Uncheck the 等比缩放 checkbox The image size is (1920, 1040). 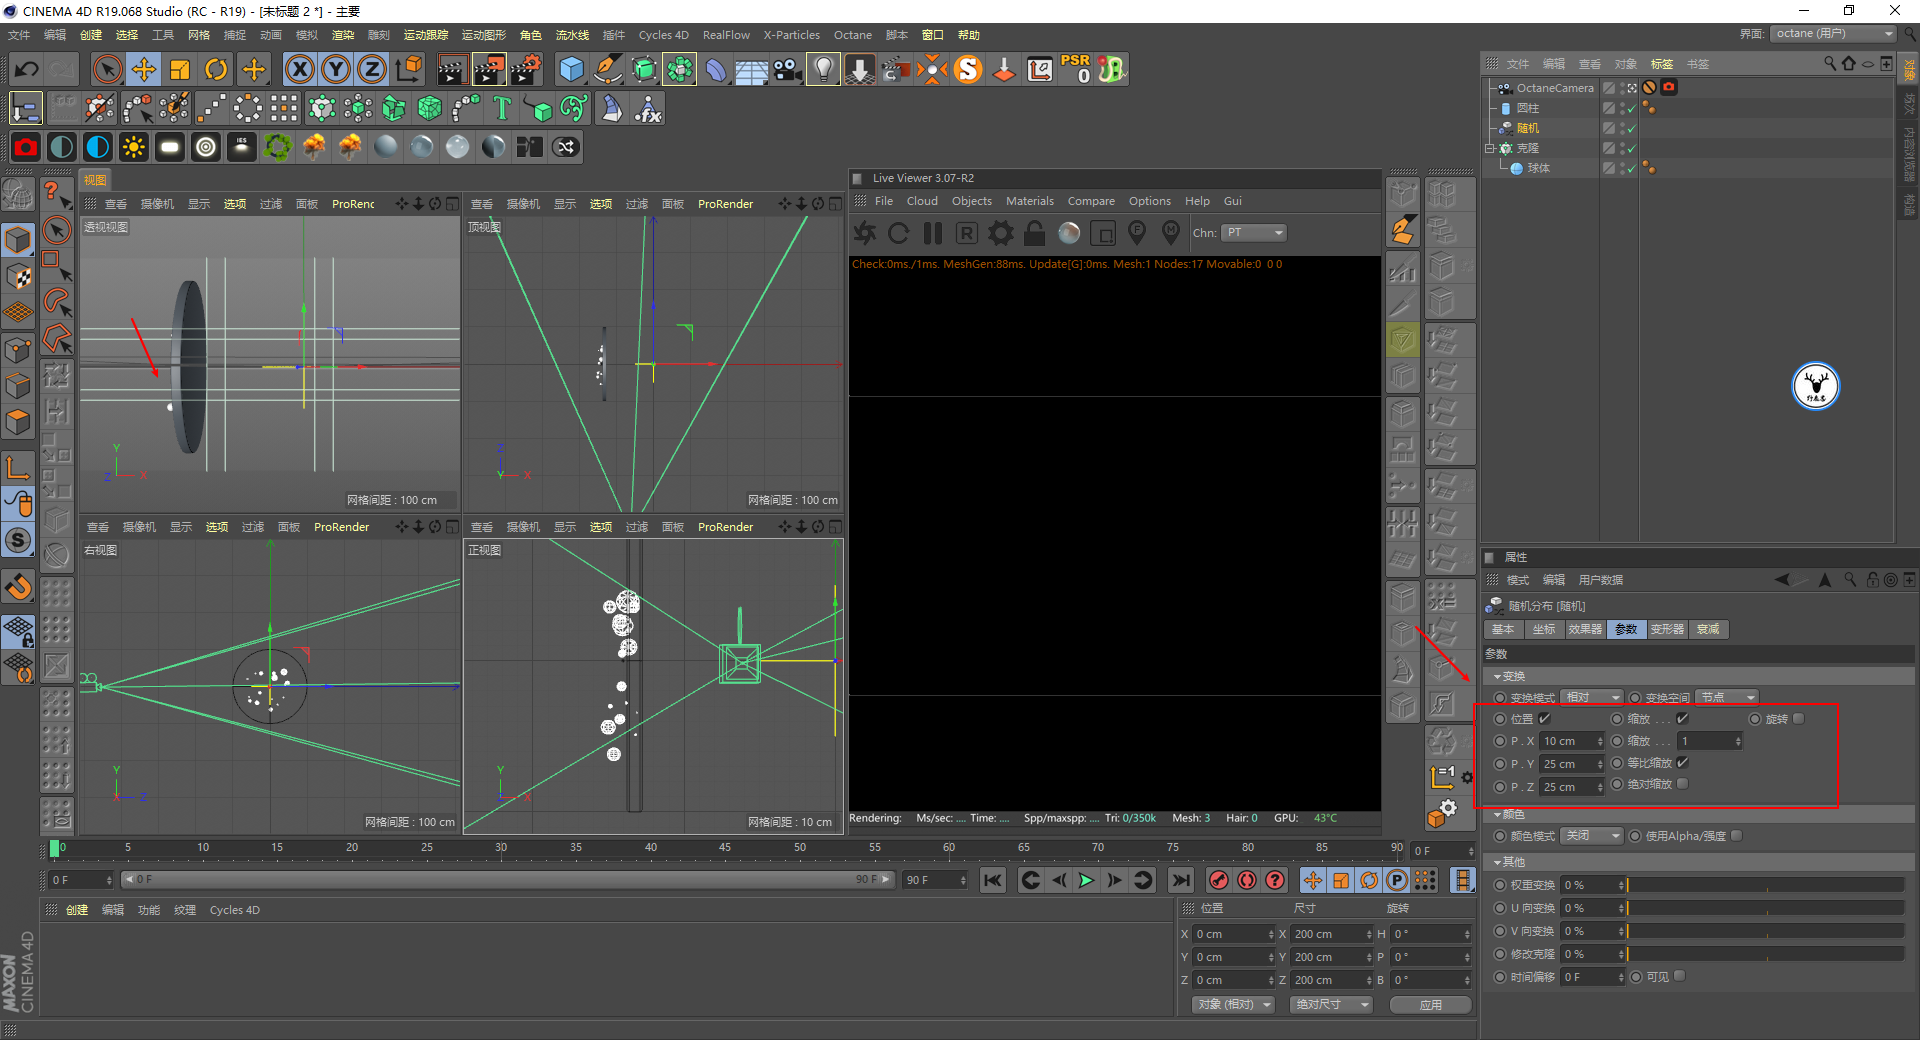(1683, 762)
